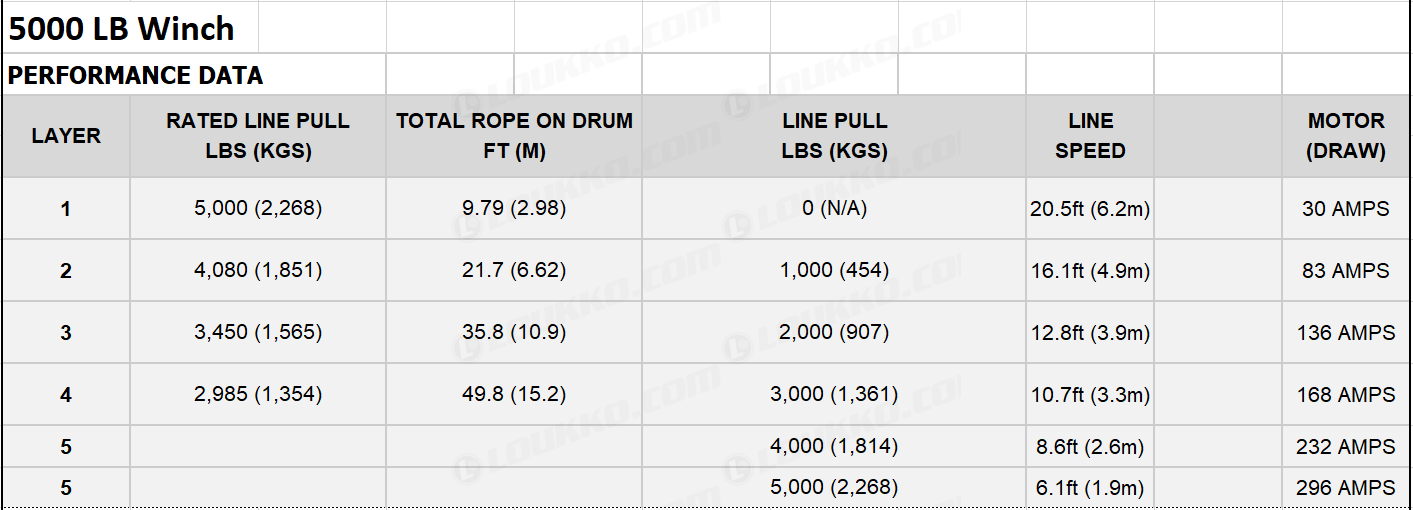This screenshot has height=510, width=1413.
Task: Select the 20.5ft (6.2m) speed cell
Action: coord(1090,209)
